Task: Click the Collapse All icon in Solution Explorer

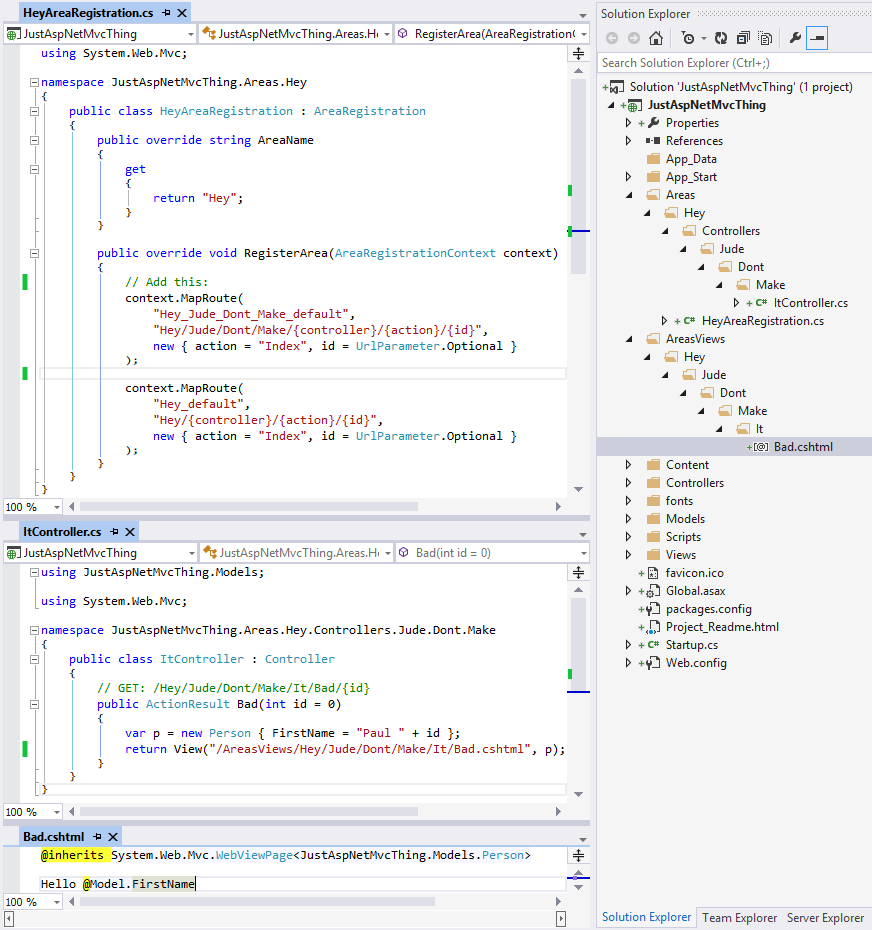Action: click(743, 39)
